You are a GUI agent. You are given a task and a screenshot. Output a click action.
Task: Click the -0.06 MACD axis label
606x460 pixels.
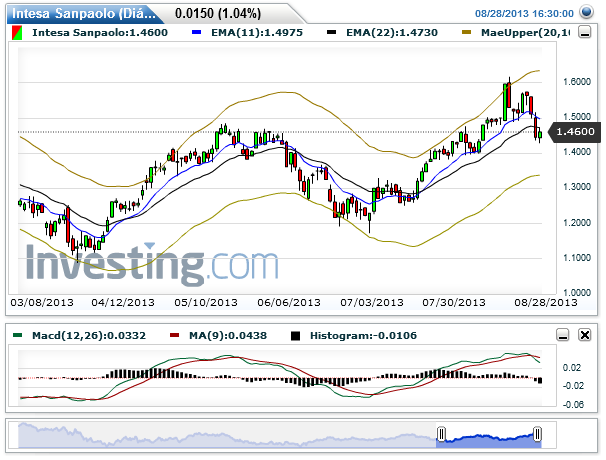click(573, 404)
